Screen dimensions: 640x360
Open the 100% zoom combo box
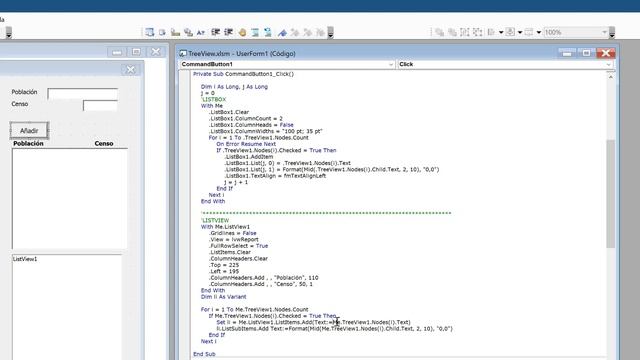576,32
